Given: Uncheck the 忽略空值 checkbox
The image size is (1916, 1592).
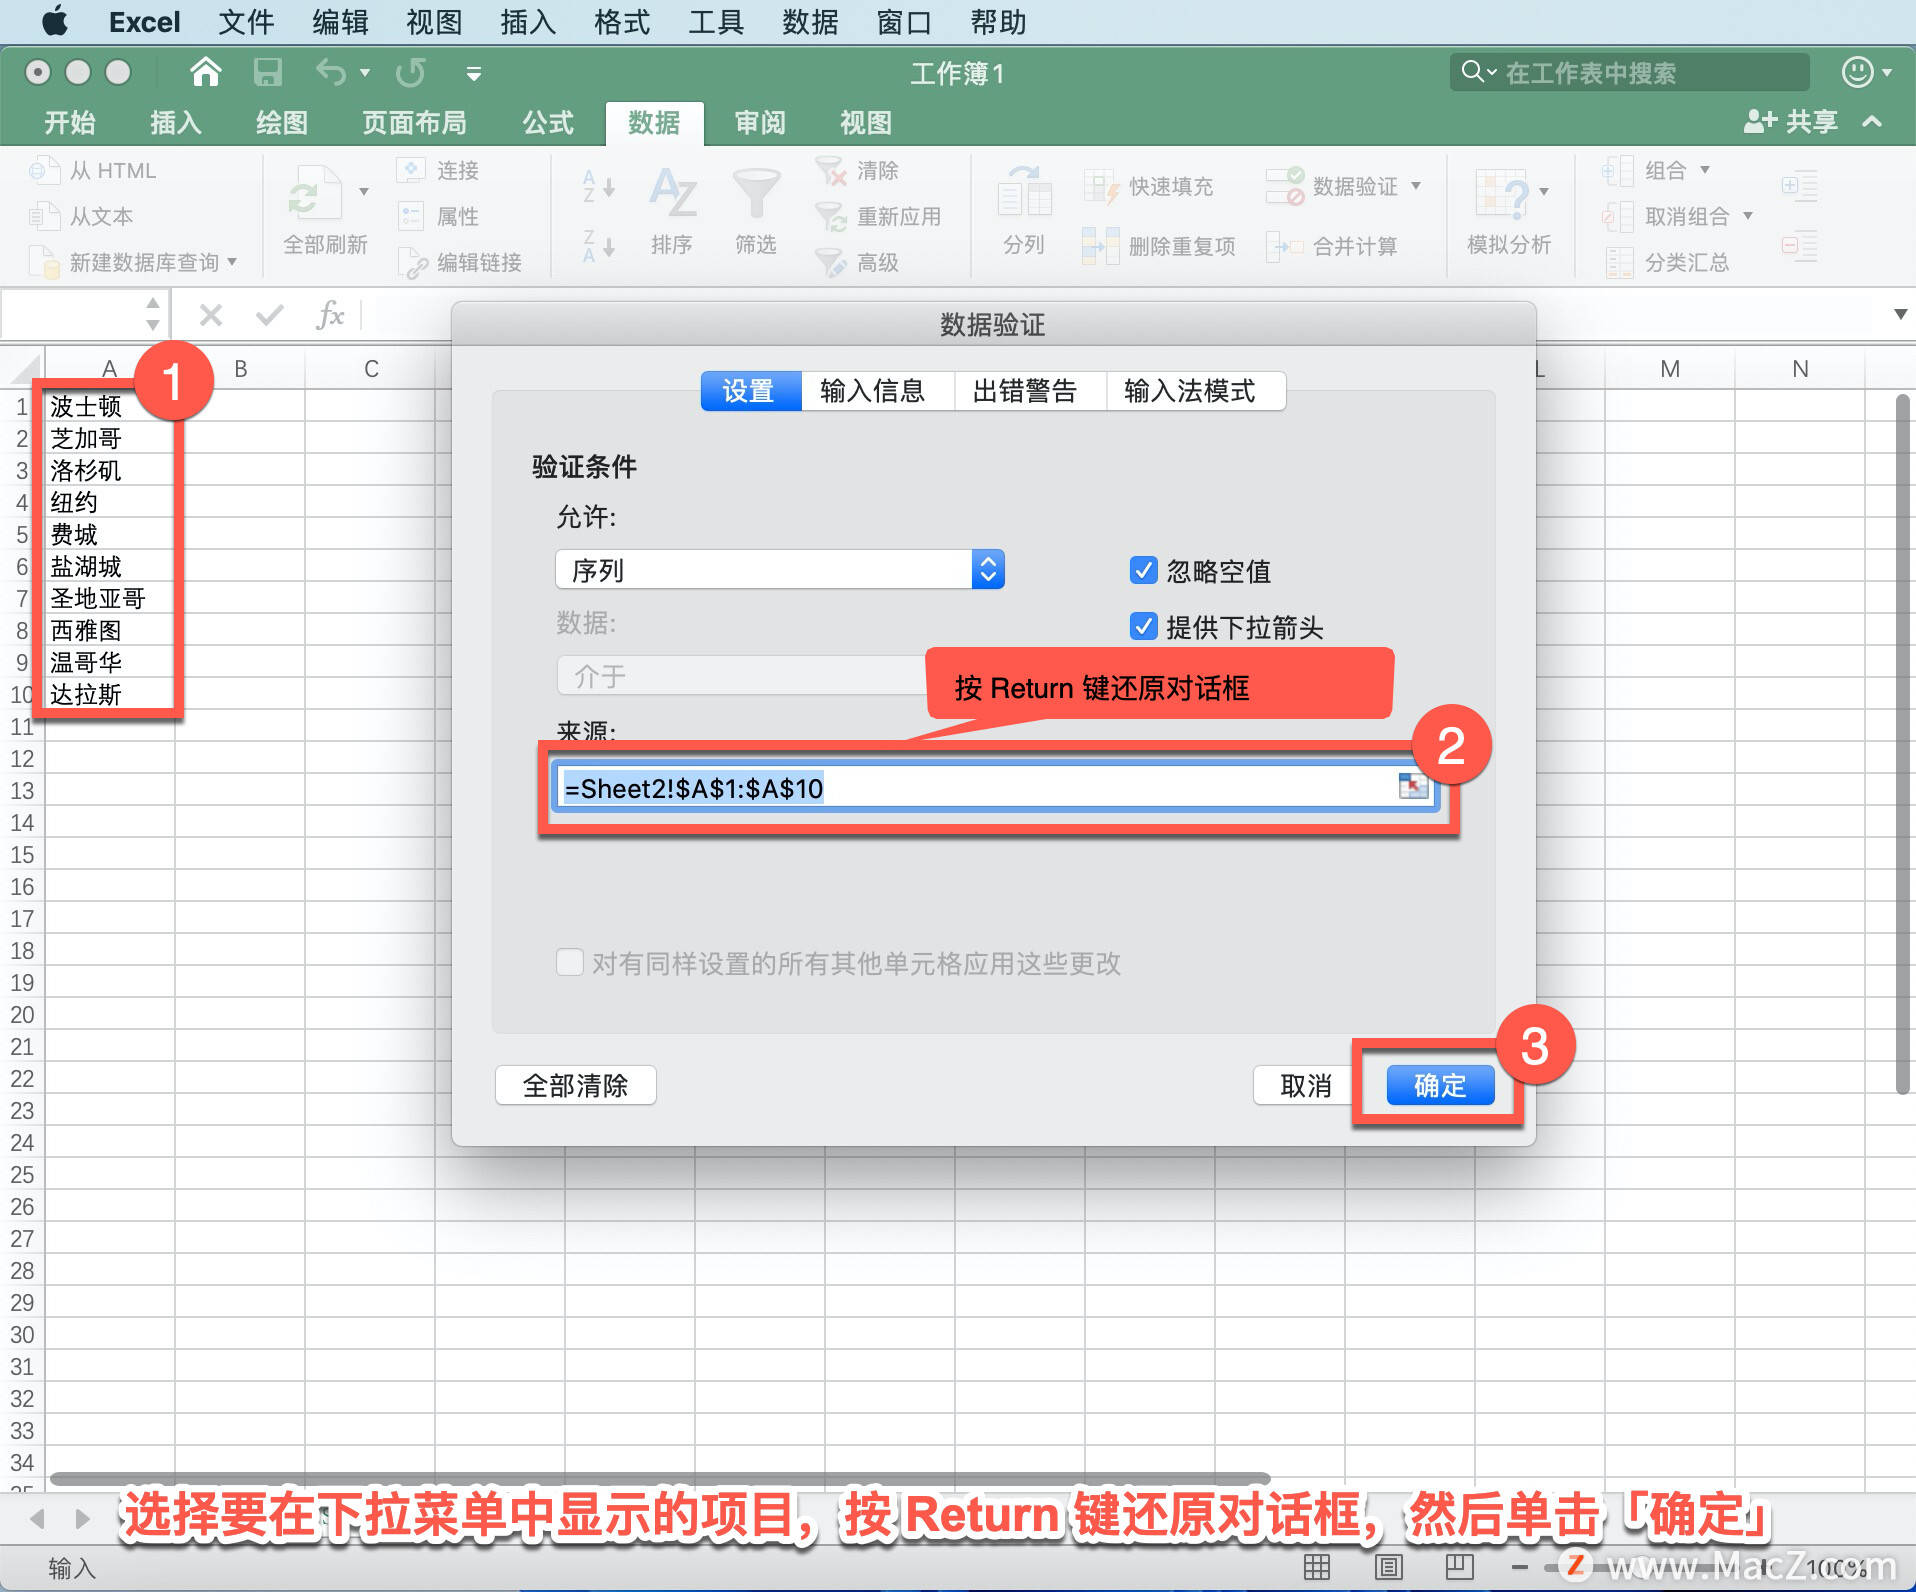Looking at the screenshot, I should pyautogui.click(x=1143, y=570).
